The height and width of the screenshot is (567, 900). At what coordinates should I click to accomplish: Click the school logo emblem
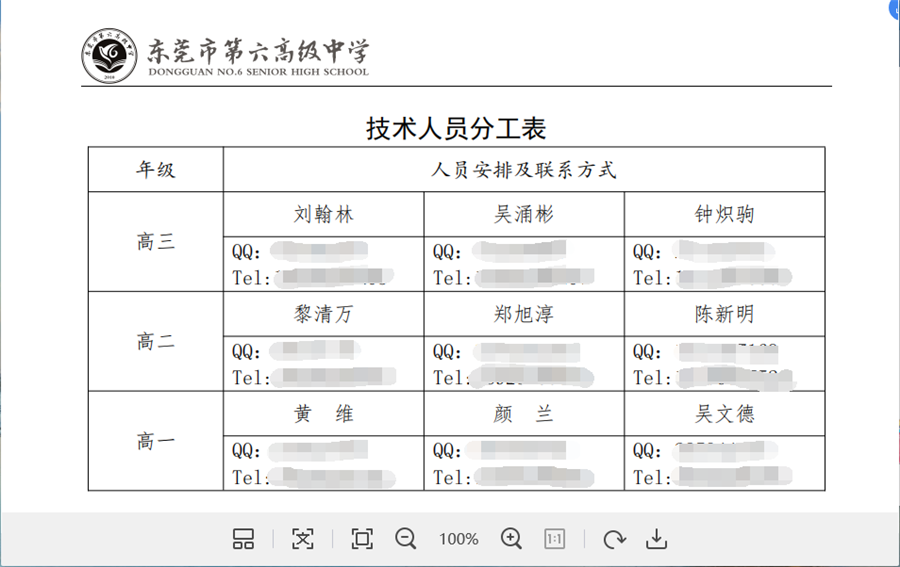pyautogui.click(x=109, y=56)
